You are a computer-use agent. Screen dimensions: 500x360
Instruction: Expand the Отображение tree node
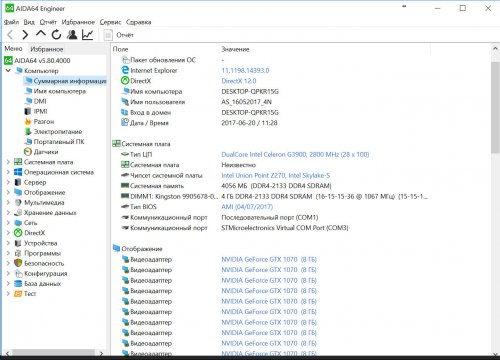[x=8, y=192]
